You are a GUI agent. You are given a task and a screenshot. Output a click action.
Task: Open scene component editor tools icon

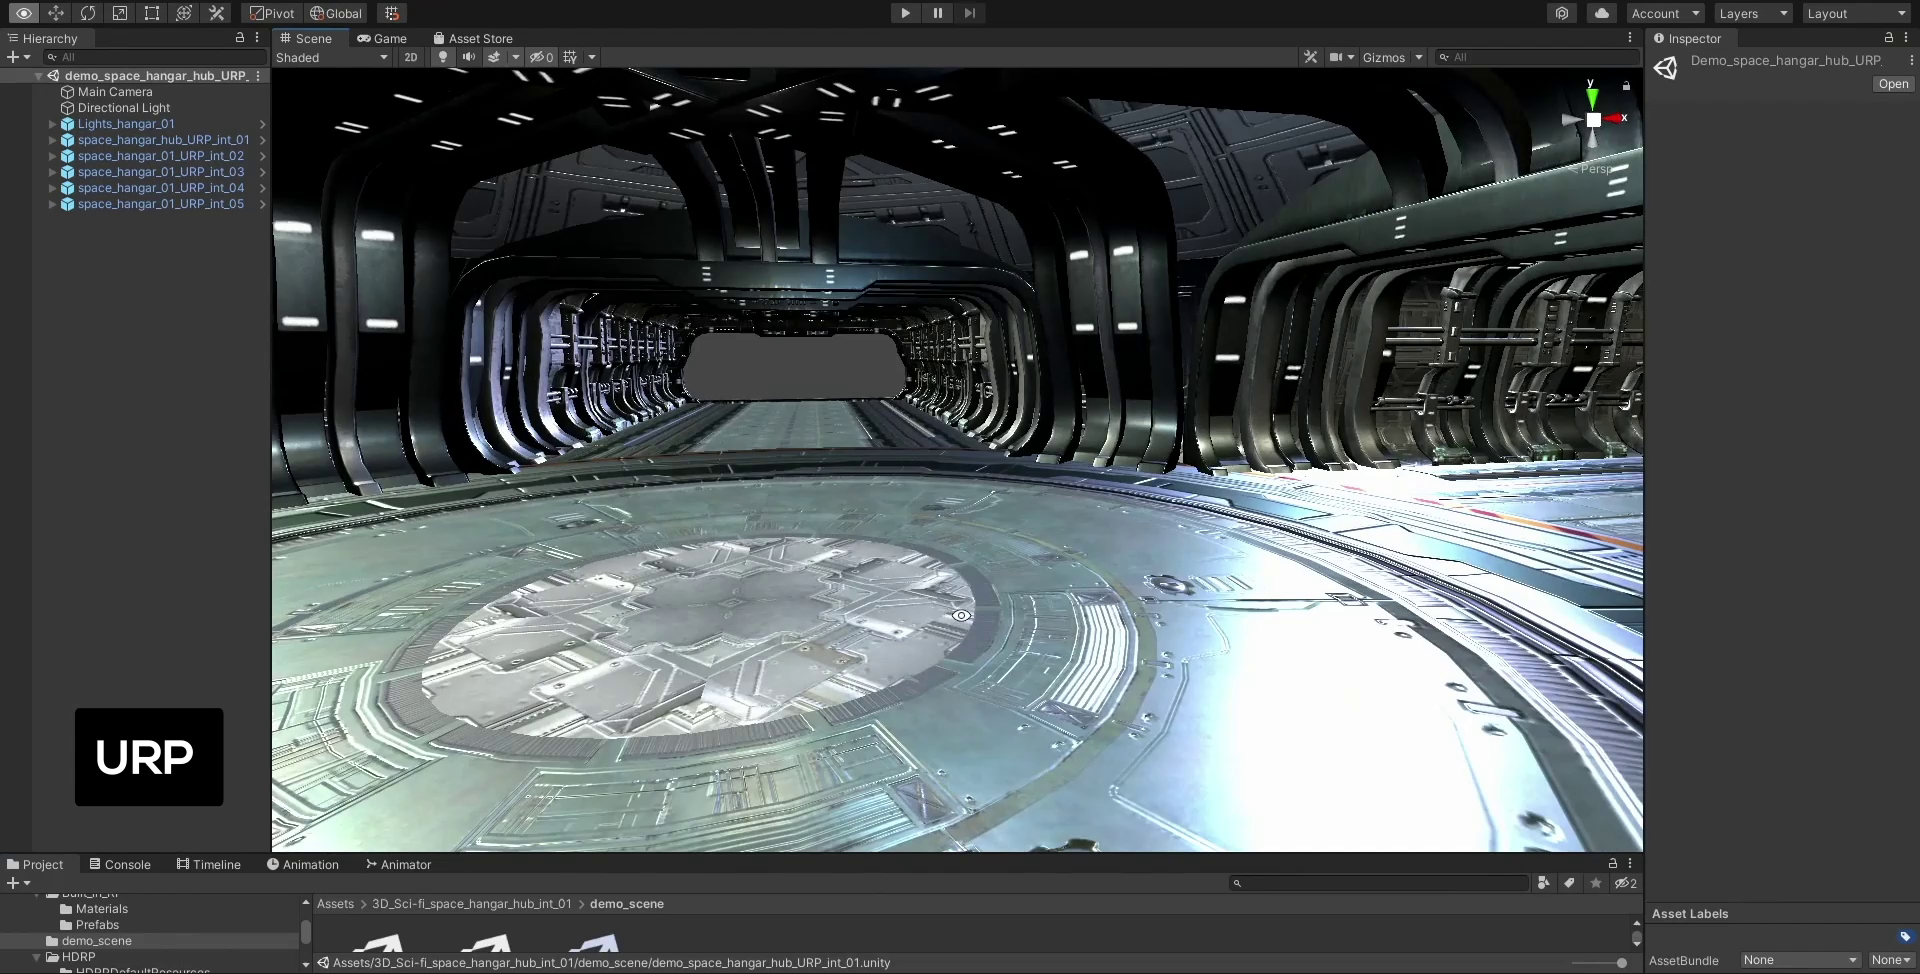point(1310,57)
